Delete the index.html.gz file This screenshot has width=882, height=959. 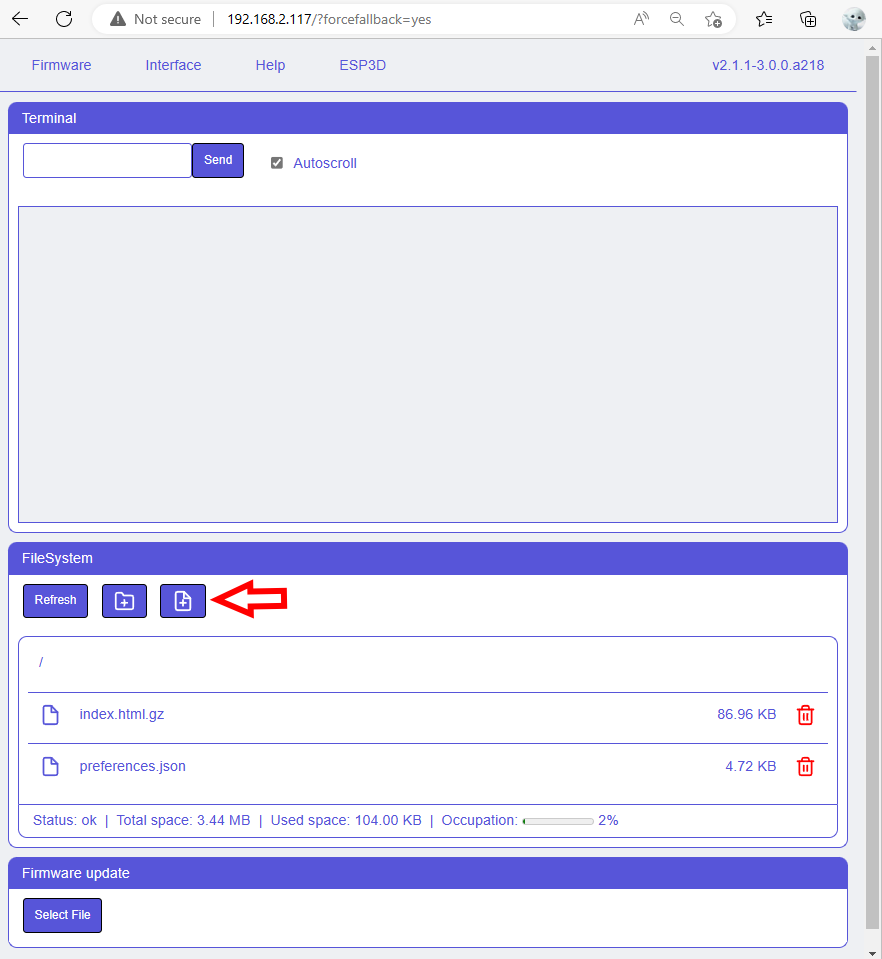[805, 715]
